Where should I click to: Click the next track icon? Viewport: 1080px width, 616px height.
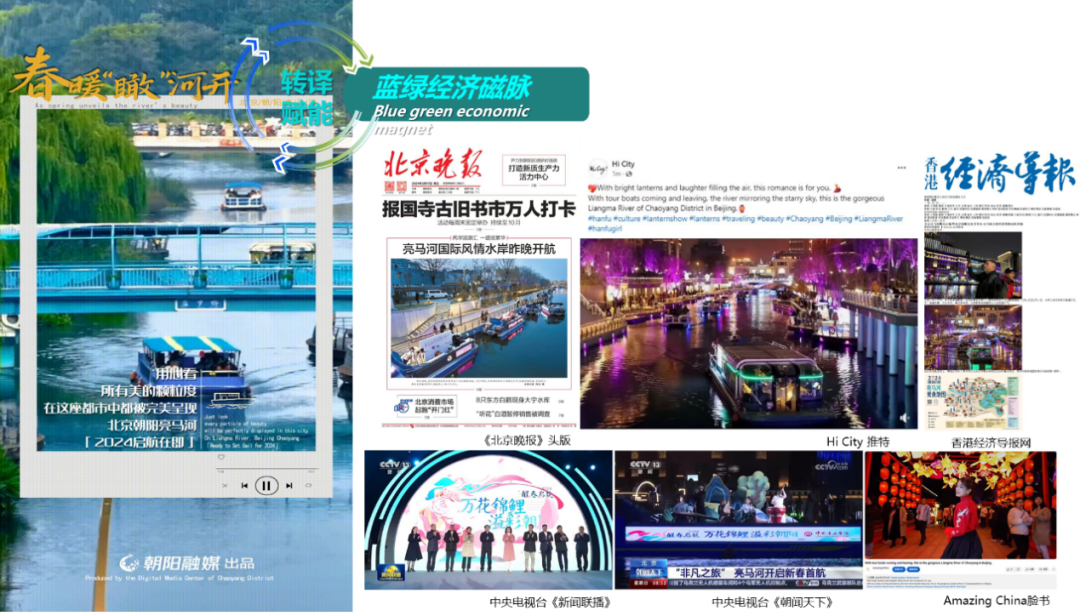pos(289,485)
